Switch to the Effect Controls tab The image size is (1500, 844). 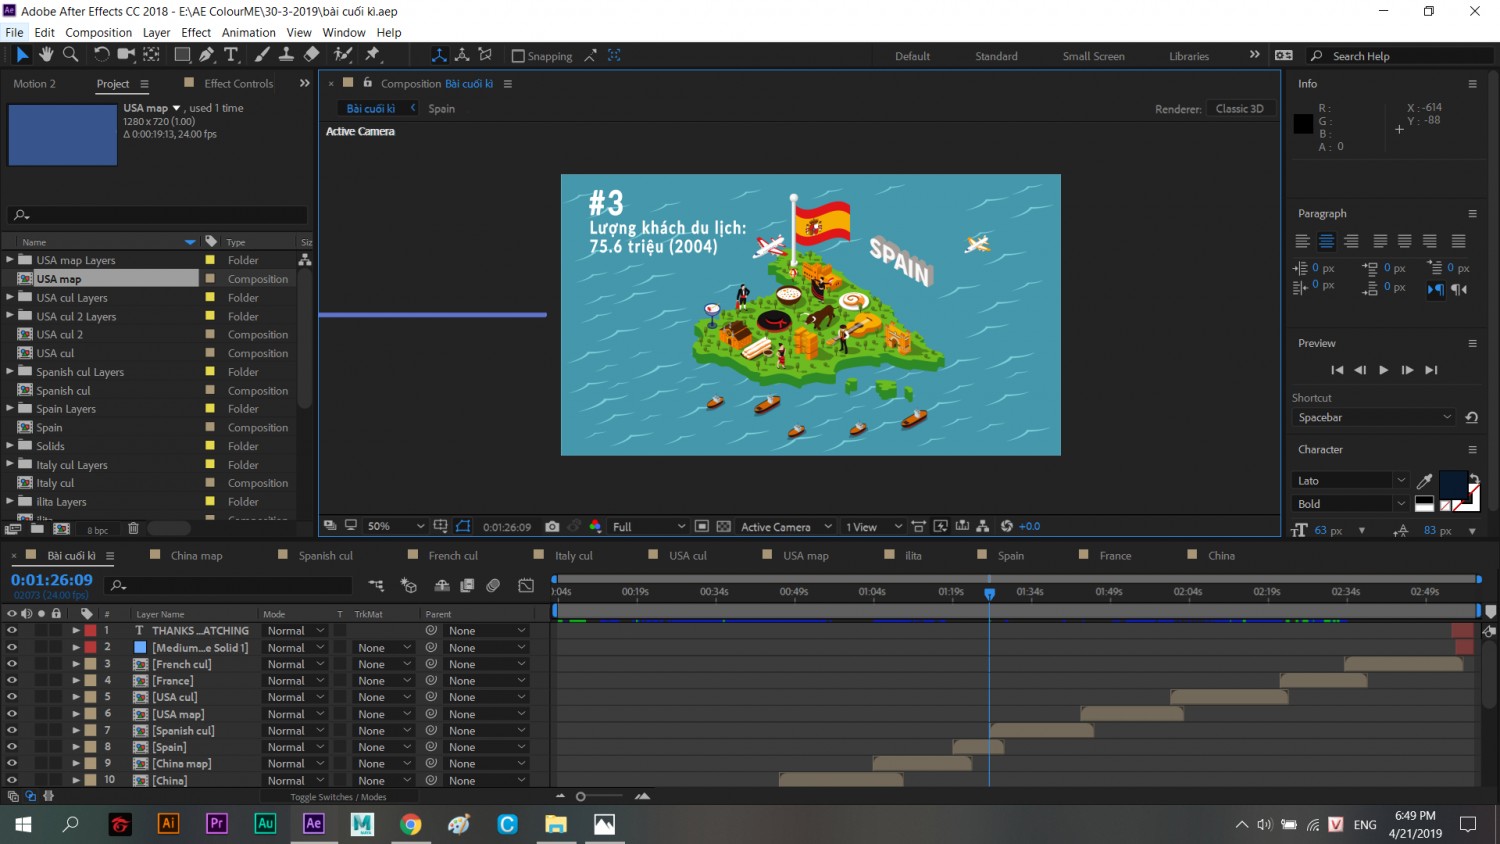tap(238, 84)
